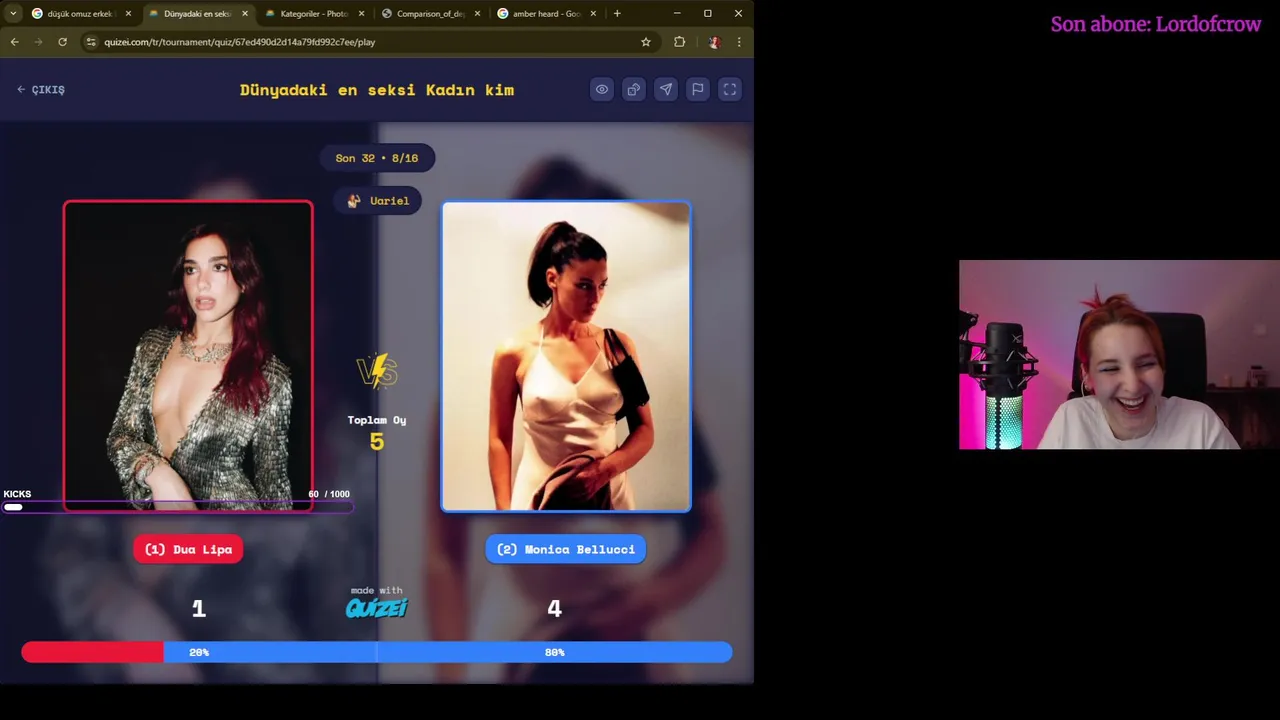Click the Son abone: Lordofcrow text
Viewport: 1280px width, 720px height.
pos(1155,24)
